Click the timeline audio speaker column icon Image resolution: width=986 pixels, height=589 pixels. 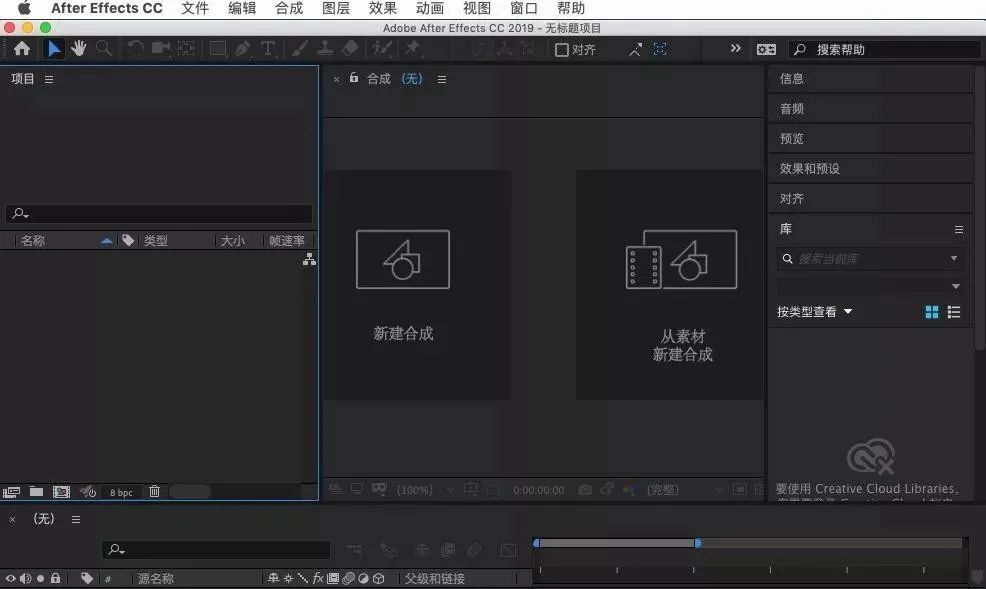[x=26, y=578]
